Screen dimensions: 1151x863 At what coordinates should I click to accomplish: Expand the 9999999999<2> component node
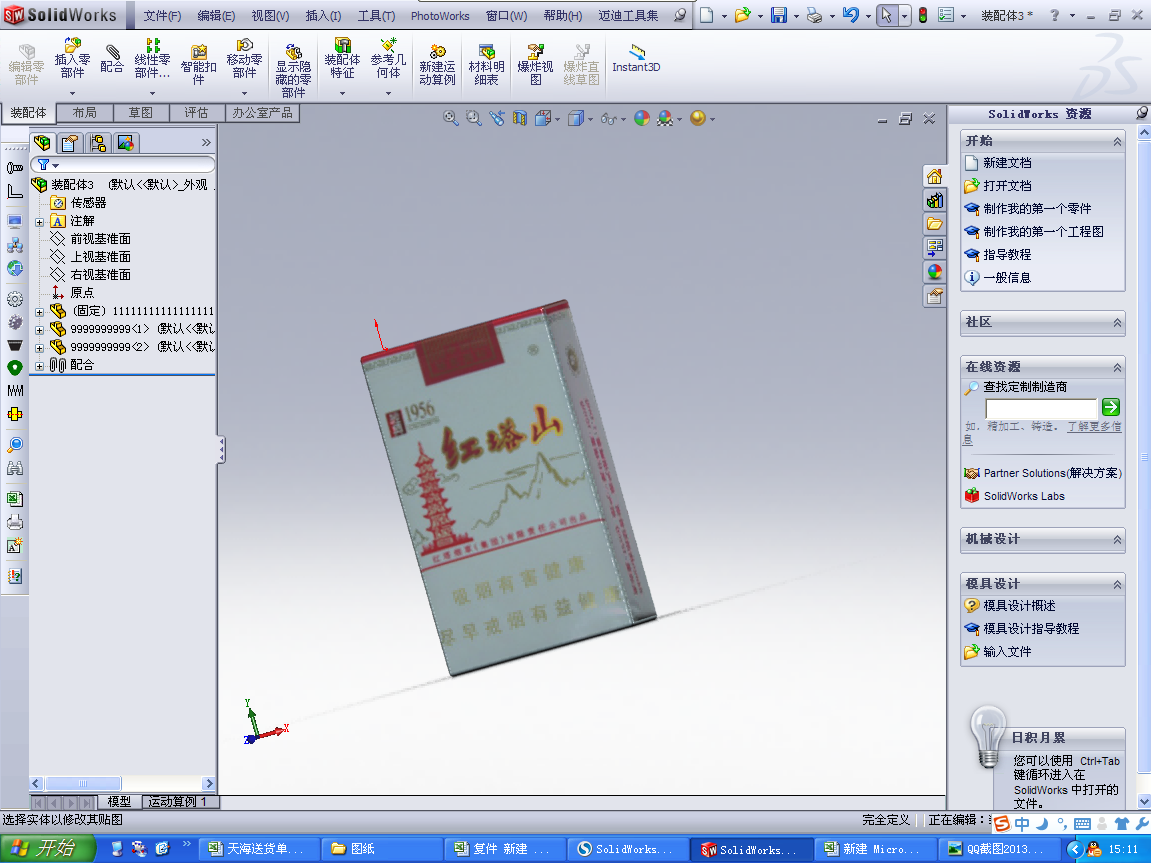click(x=40, y=348)
